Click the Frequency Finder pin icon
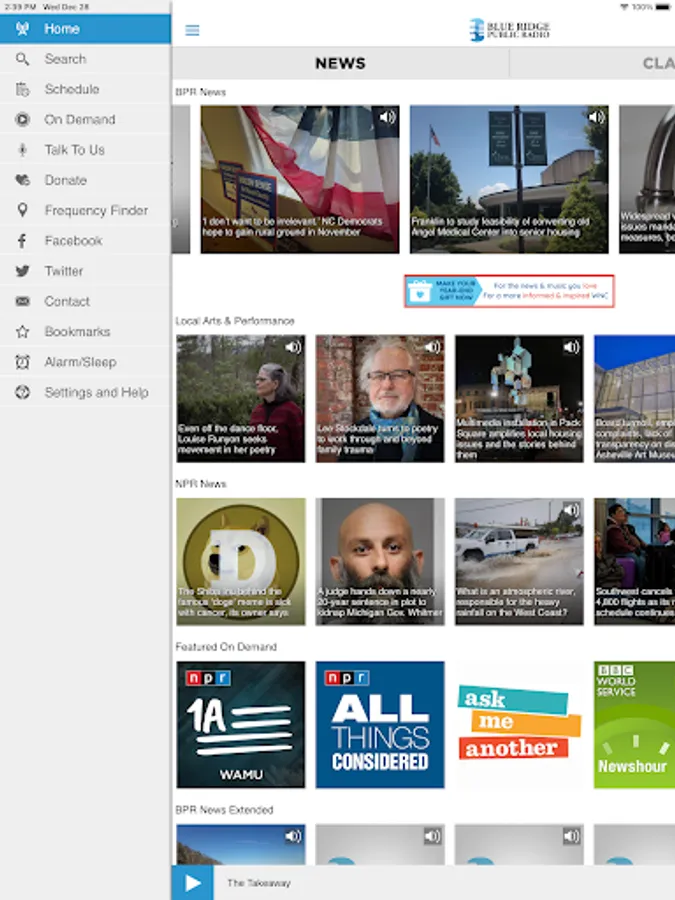675x900 pixels. (22, 210)
